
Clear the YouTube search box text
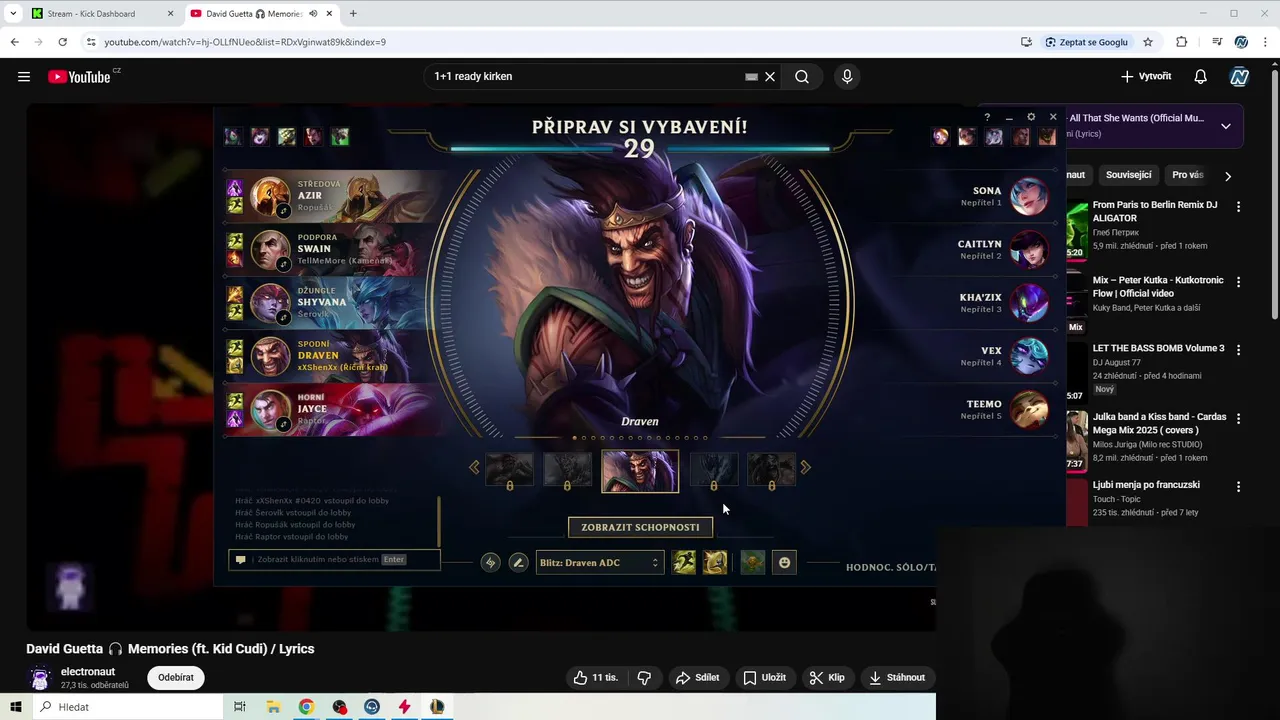click(x=770, y=77)
